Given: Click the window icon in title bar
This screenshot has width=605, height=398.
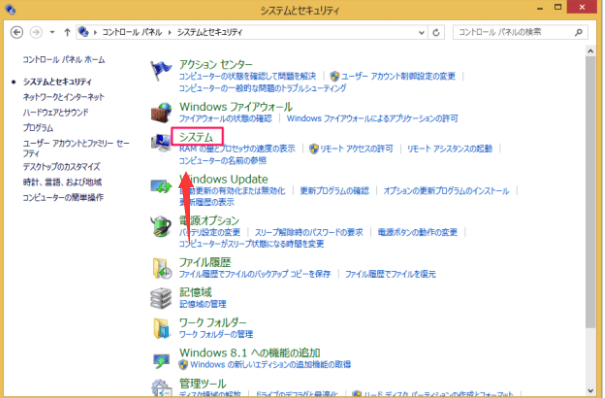Looking at the screenshot, I should pyautogui.click(x=10, y=9).
